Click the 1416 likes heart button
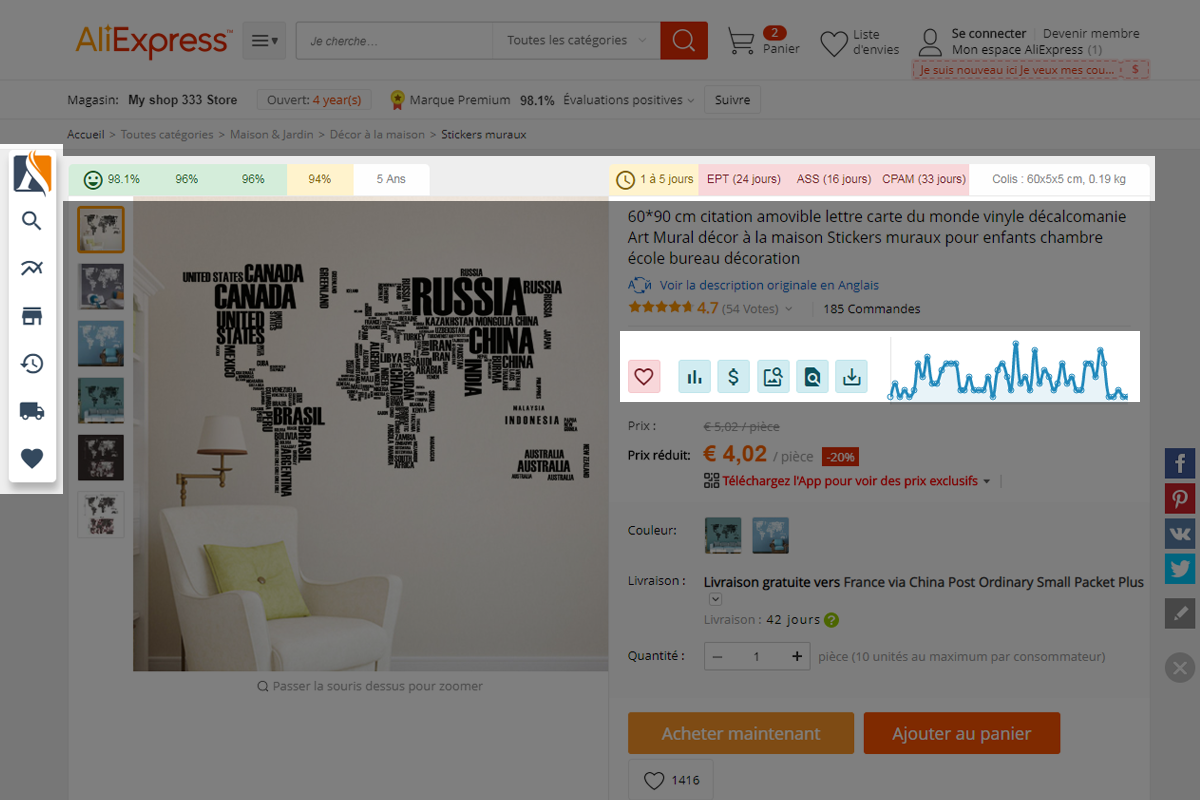Screen dimensions: 1200x800 pyautogui.click(x=670, y=780)
